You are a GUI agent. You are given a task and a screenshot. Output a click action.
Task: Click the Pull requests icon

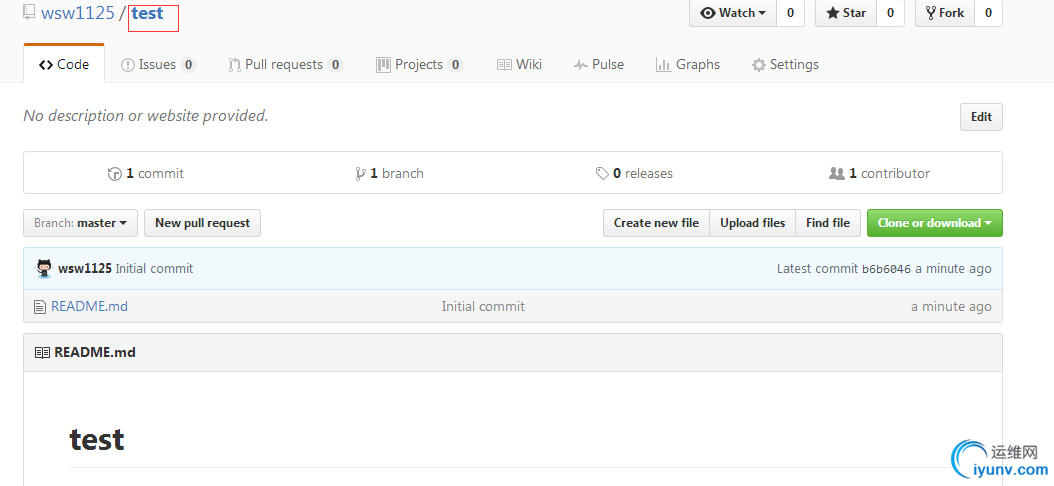(235, 65)
